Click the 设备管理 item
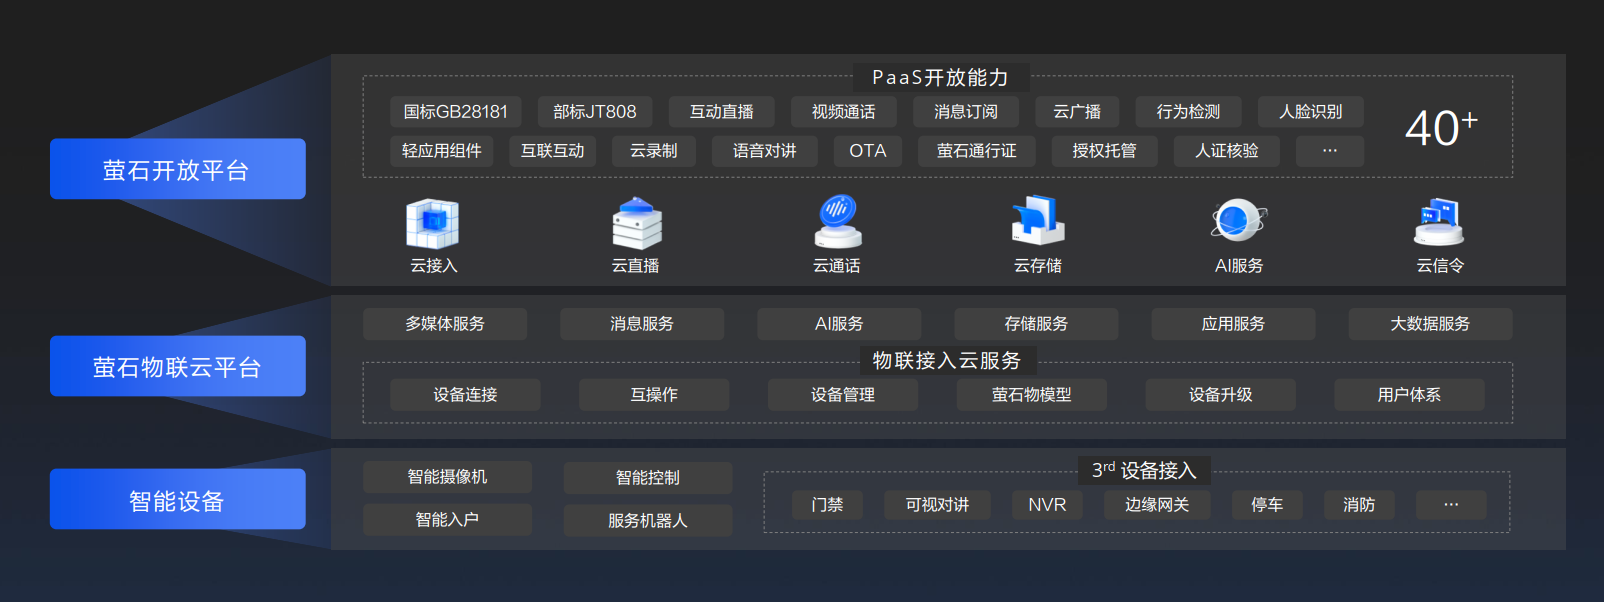 (843, 395)
